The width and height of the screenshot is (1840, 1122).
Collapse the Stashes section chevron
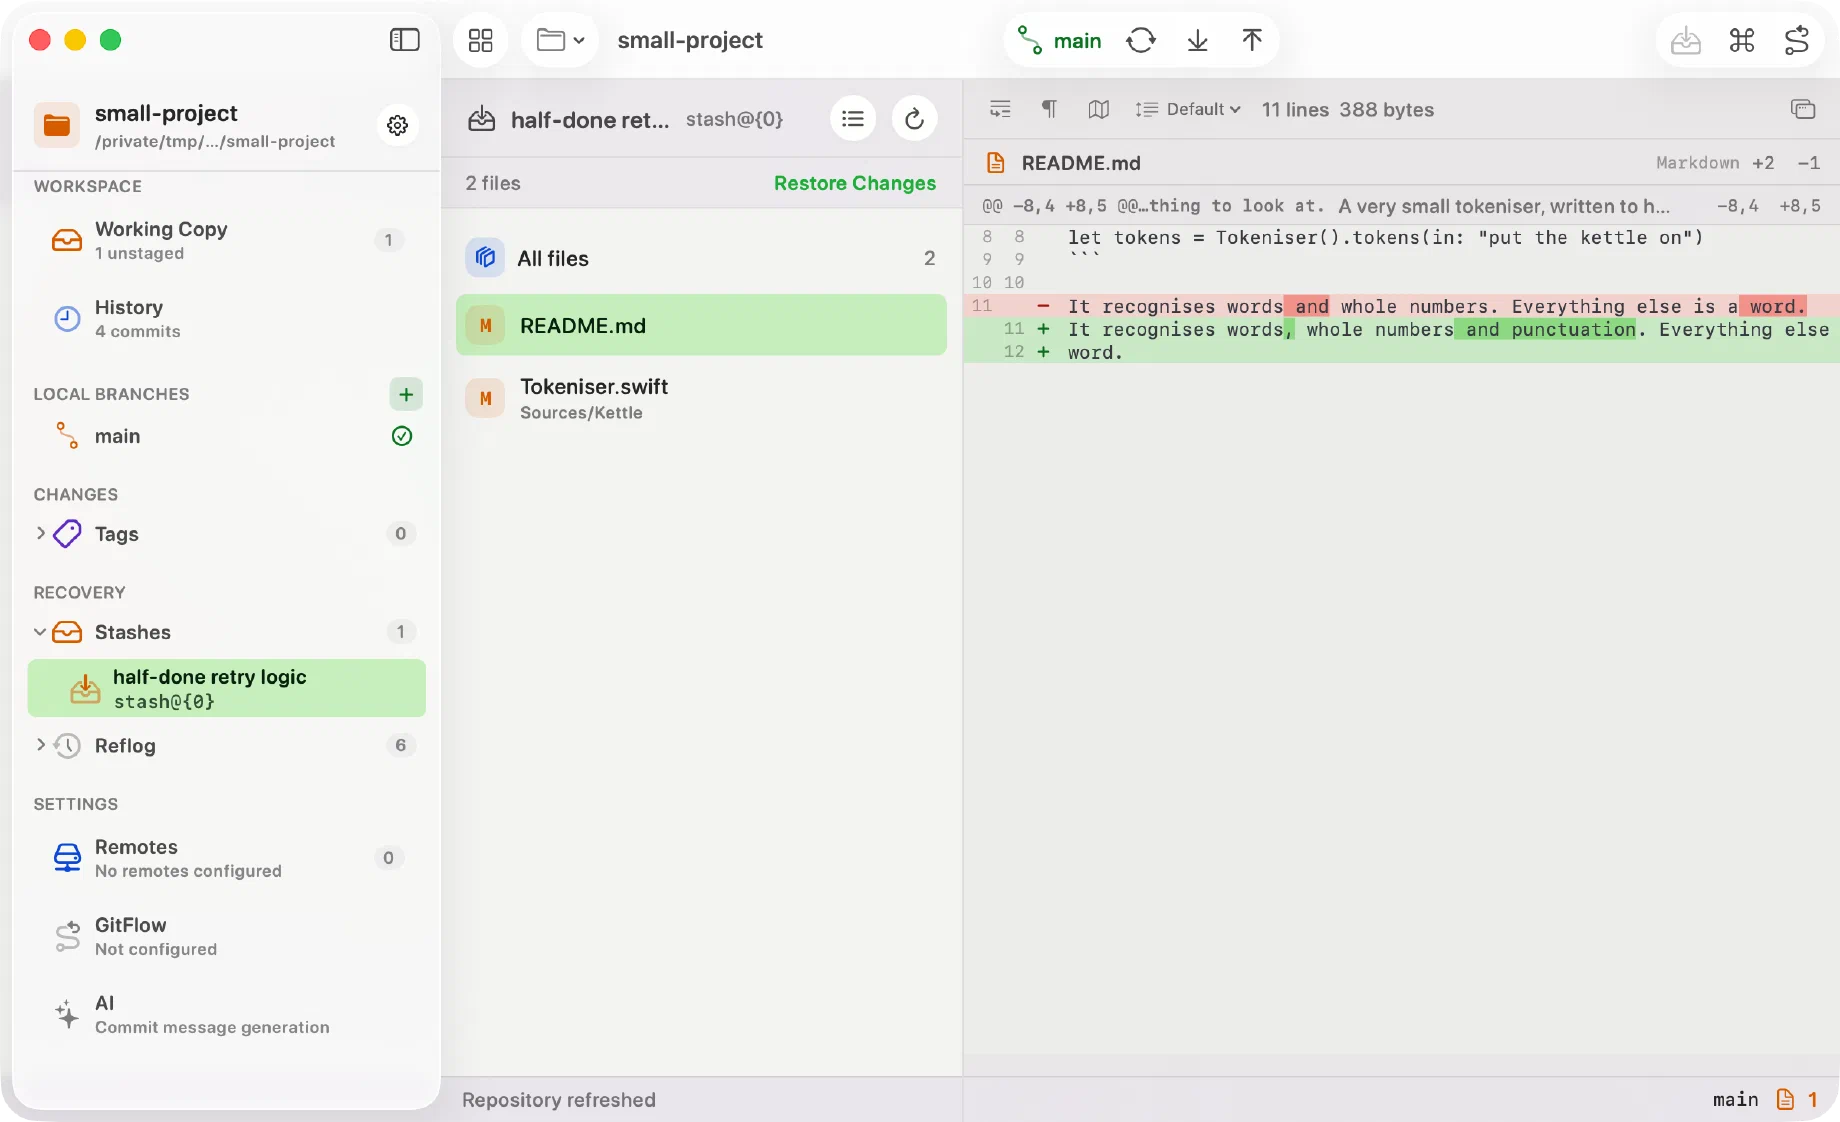tap(40, 632)
